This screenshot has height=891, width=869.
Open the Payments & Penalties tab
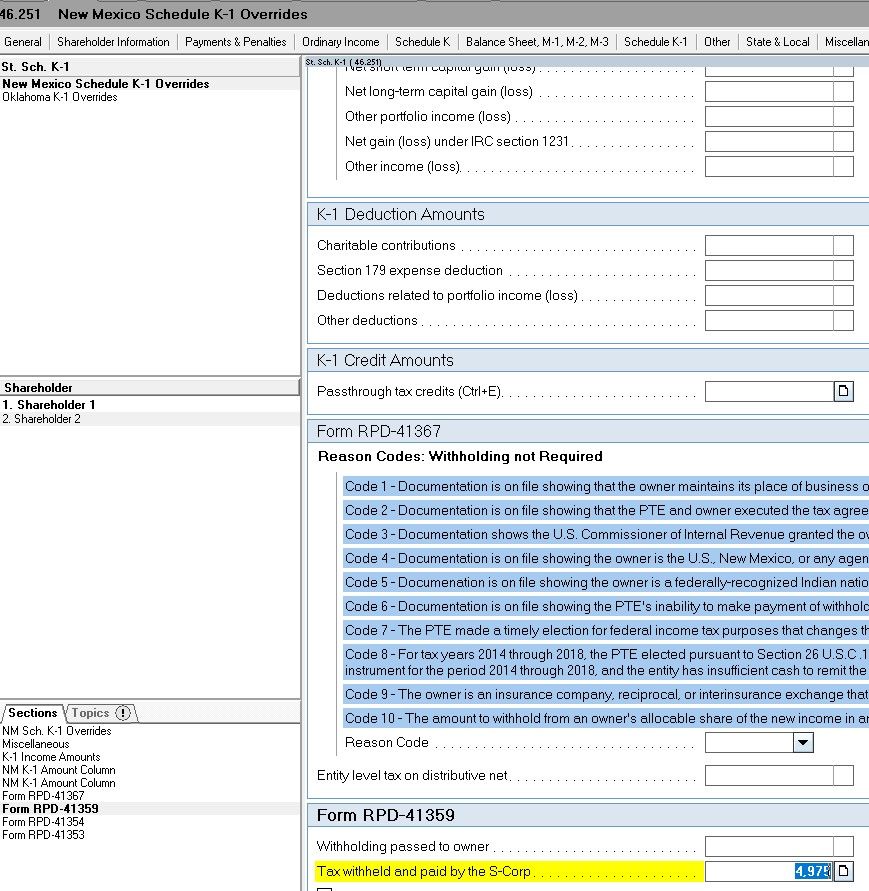coord(235,42)
